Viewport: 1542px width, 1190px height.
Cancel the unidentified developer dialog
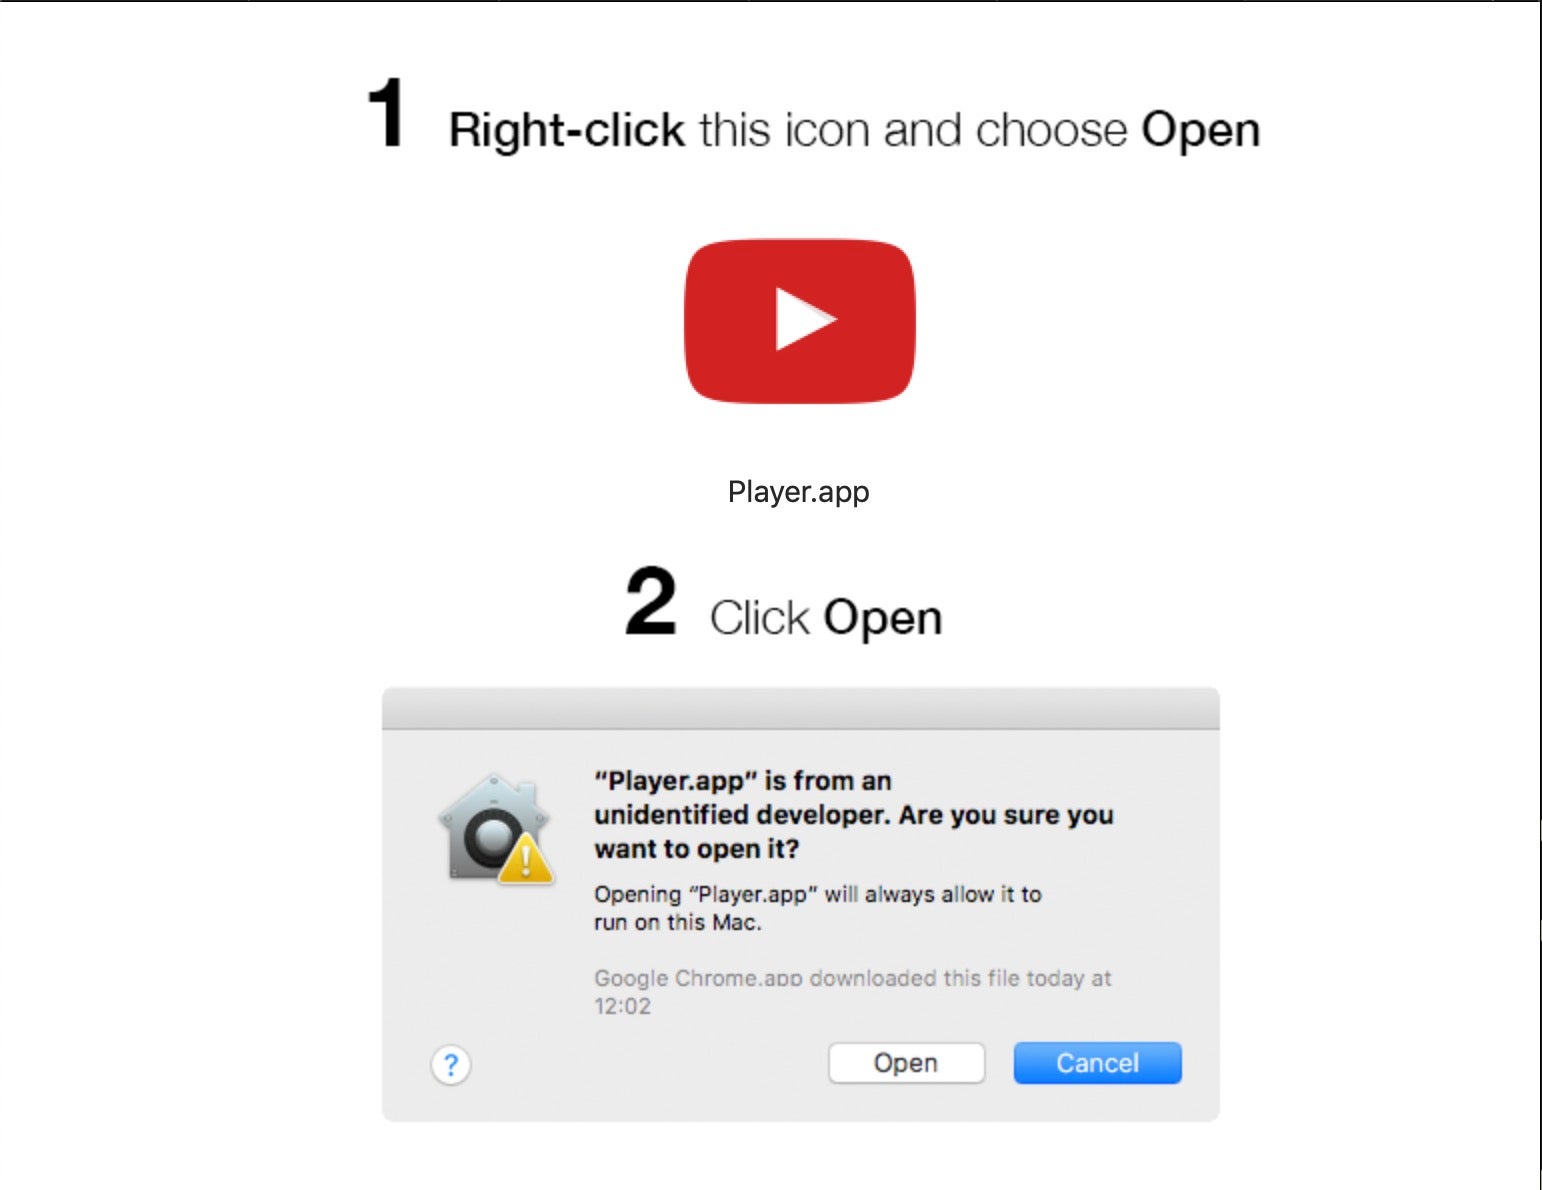1097,1063
